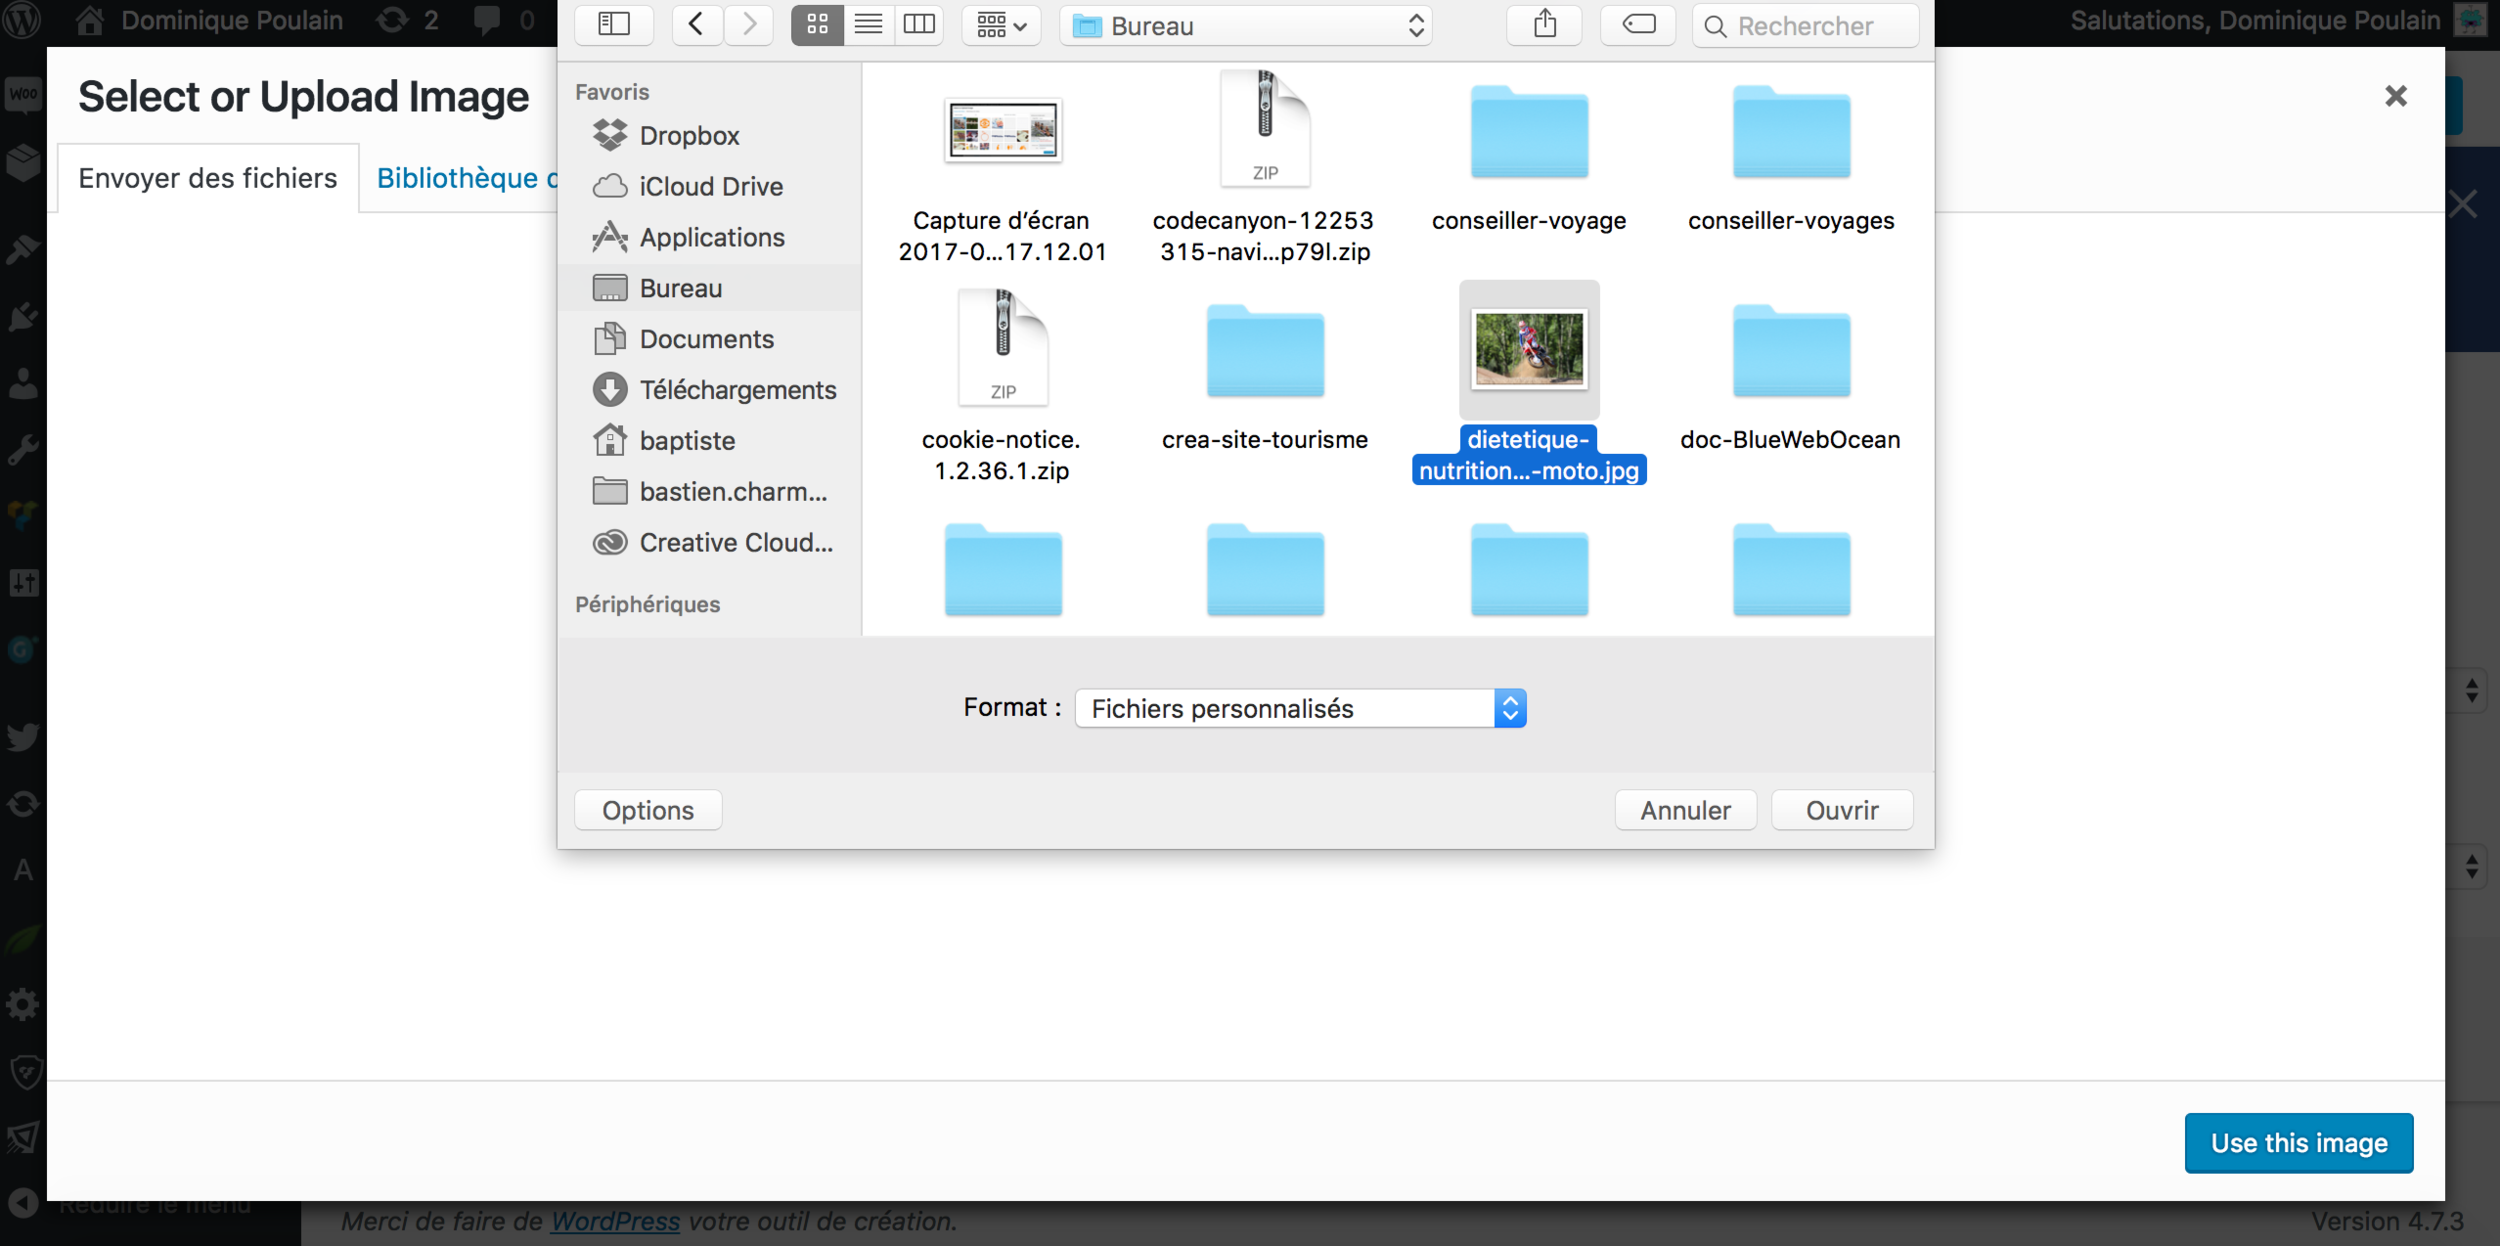Switch to list view

coord(868,24)
